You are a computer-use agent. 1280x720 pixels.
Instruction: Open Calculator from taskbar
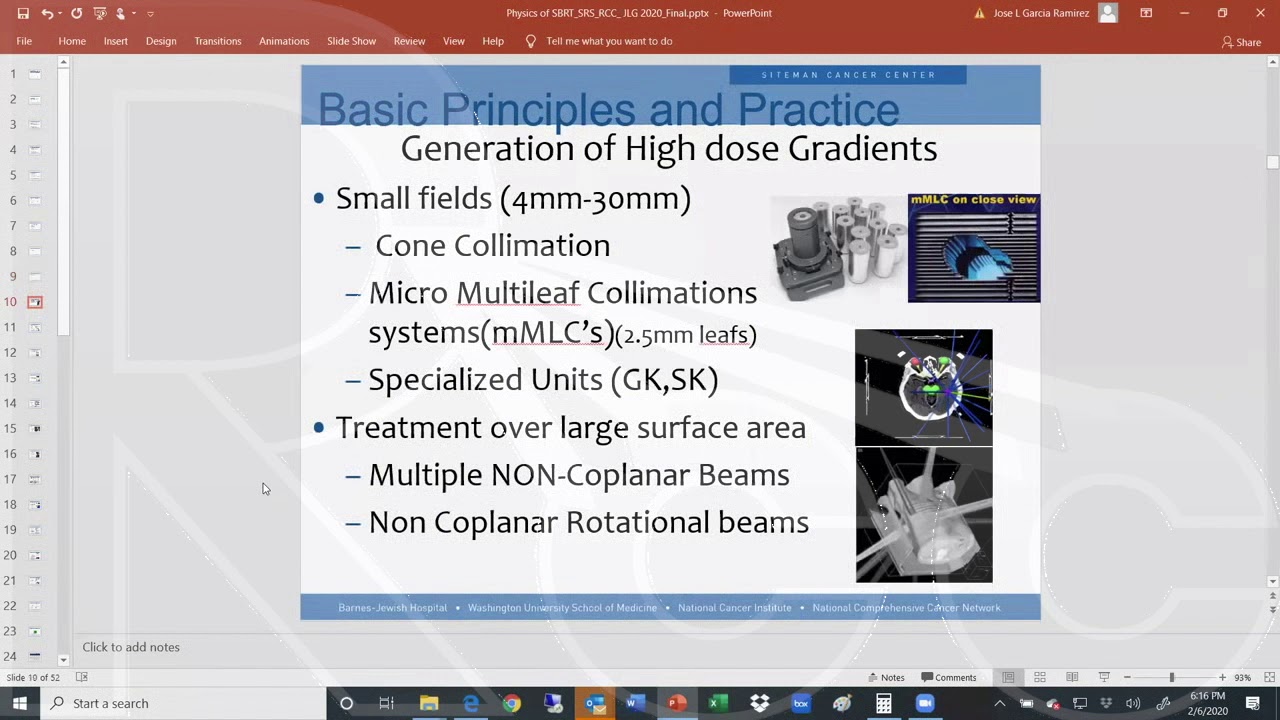(x=883, y=703)
